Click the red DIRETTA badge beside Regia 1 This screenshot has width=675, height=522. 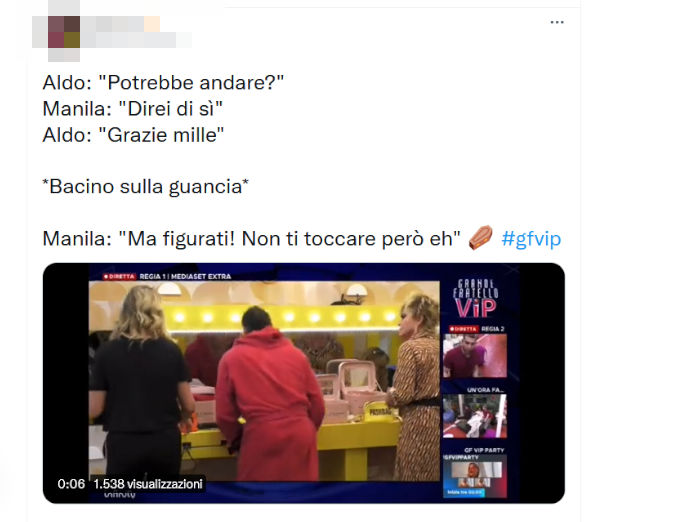(x=119, y=276)
